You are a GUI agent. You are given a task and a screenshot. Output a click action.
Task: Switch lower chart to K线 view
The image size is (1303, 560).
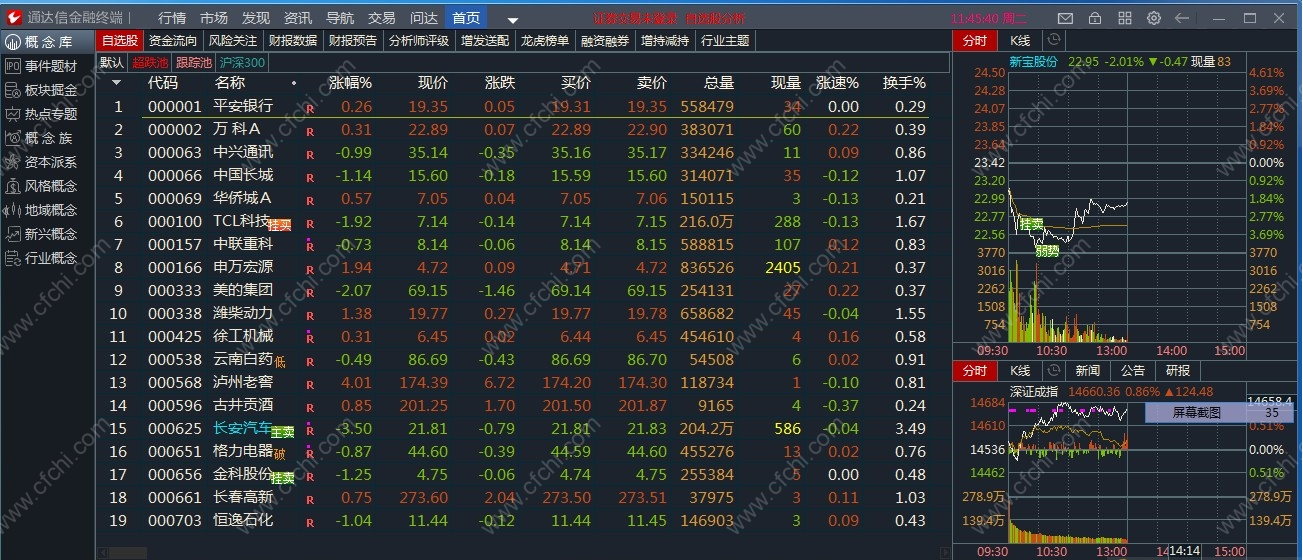1020,371
